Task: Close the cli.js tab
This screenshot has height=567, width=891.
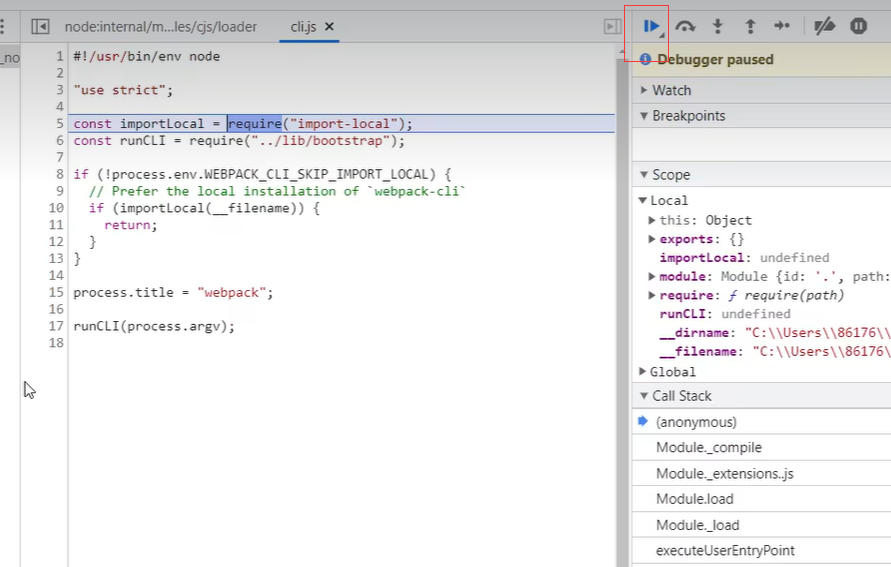Action: [x=330, y=26]
